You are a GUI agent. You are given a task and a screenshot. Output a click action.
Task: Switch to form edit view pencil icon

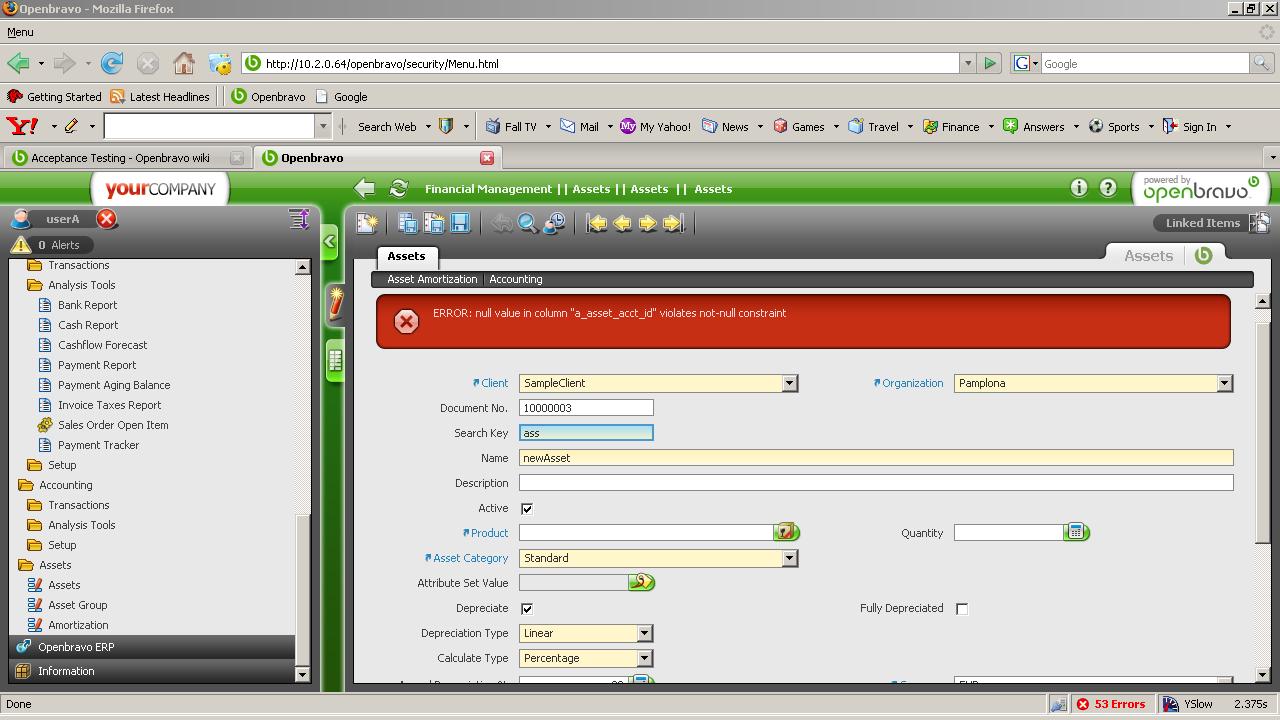click(x=336, y=303)
